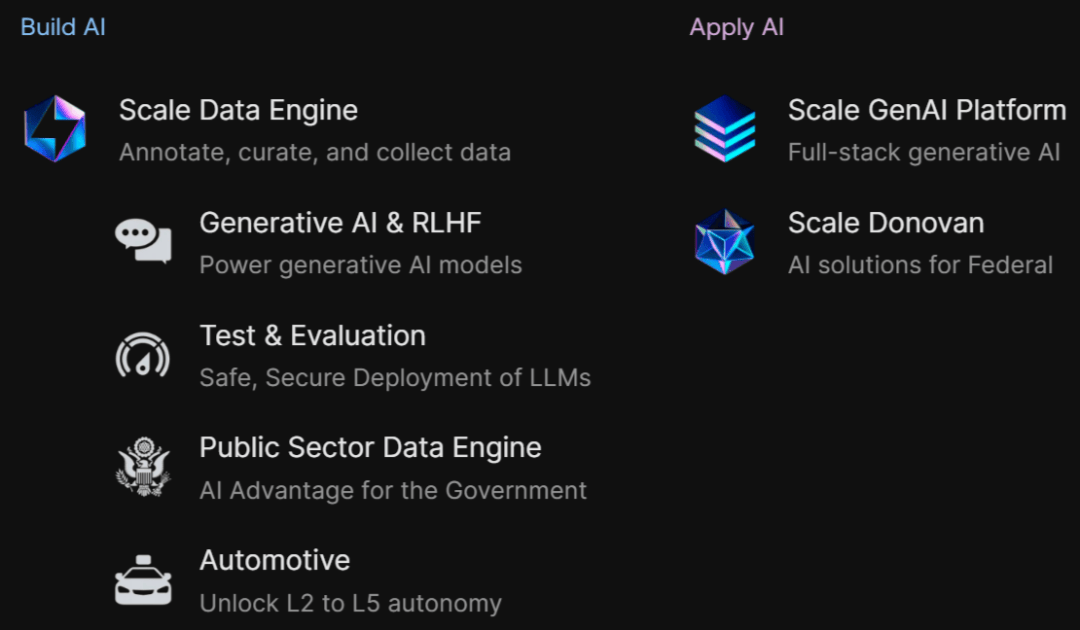Open the Generative AI & RLHF link
This screenshot has height=630, width=1080.
(x=340, y=222)
